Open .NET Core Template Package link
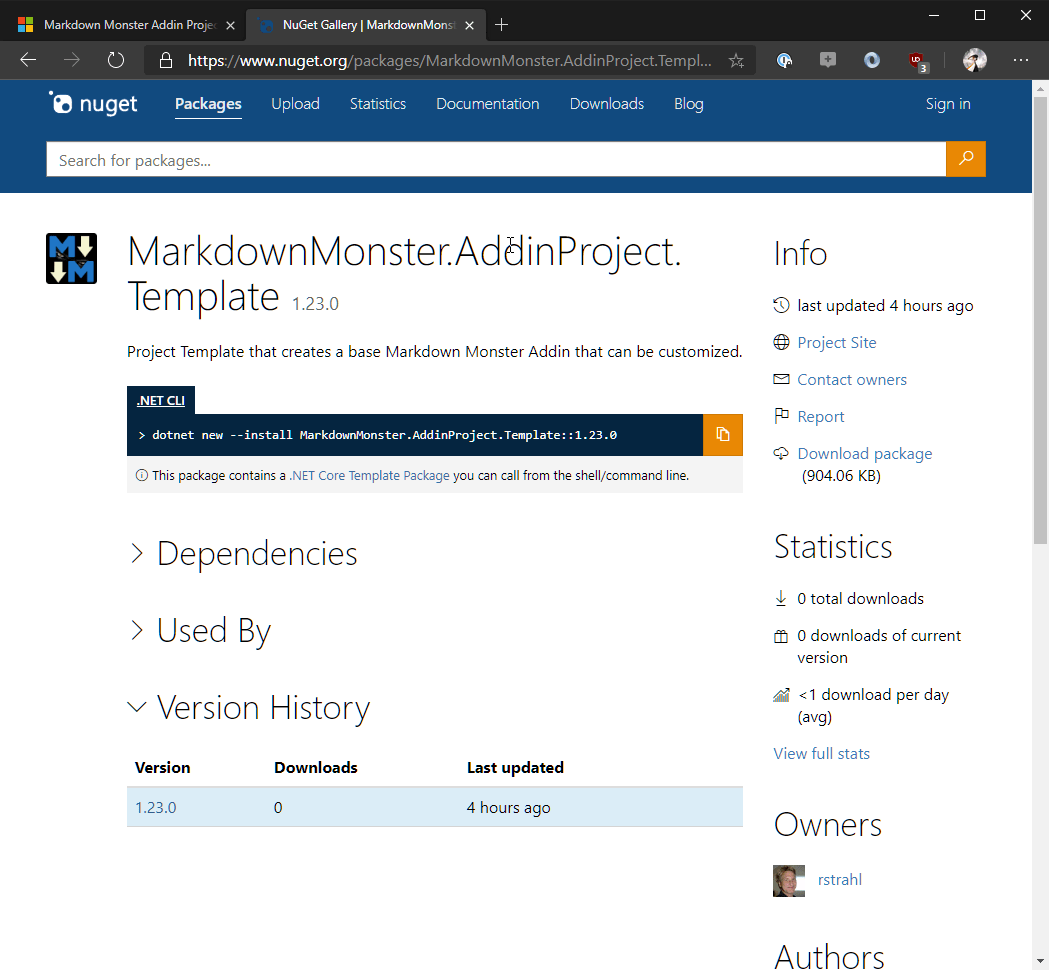 pos(369,476)
